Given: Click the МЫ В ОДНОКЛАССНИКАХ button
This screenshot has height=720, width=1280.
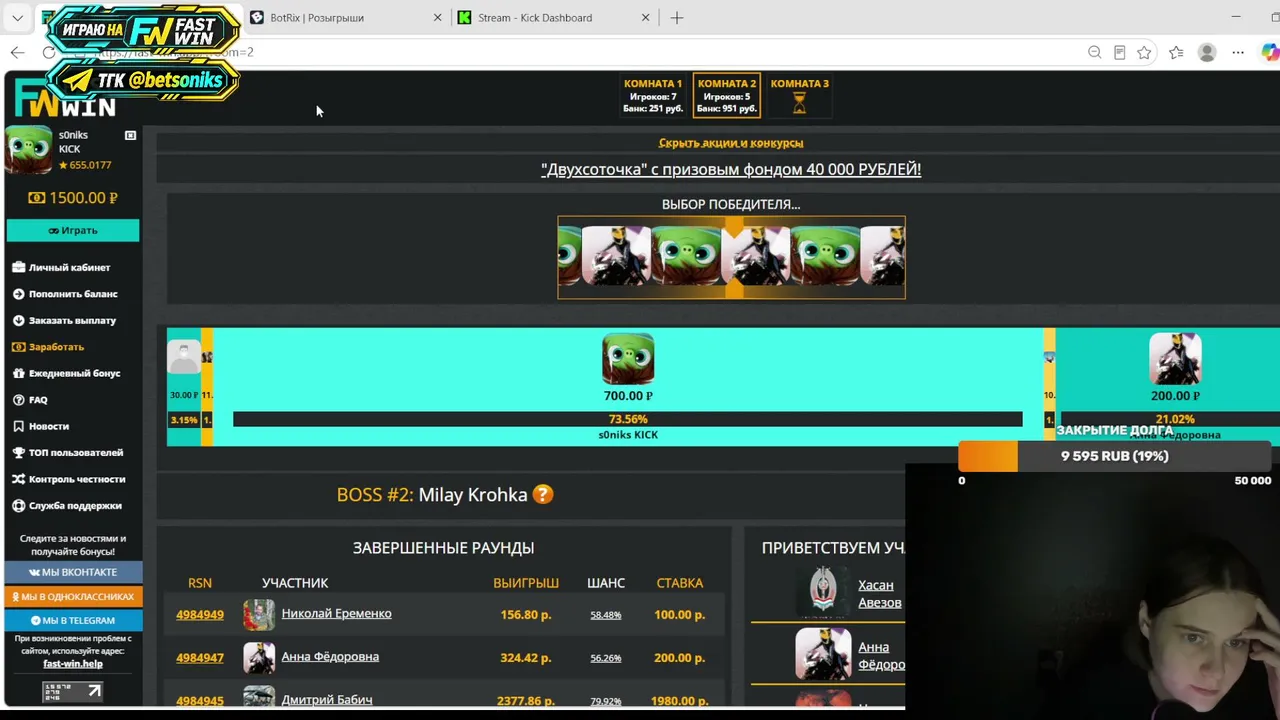Looking at the screenshot, I should (73, 596).
